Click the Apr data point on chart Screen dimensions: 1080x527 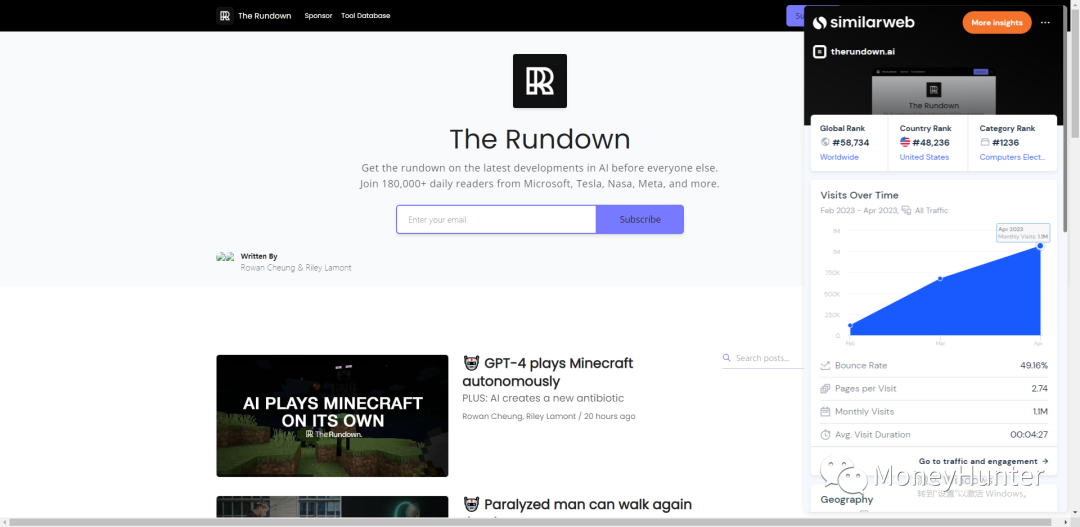1040,246
